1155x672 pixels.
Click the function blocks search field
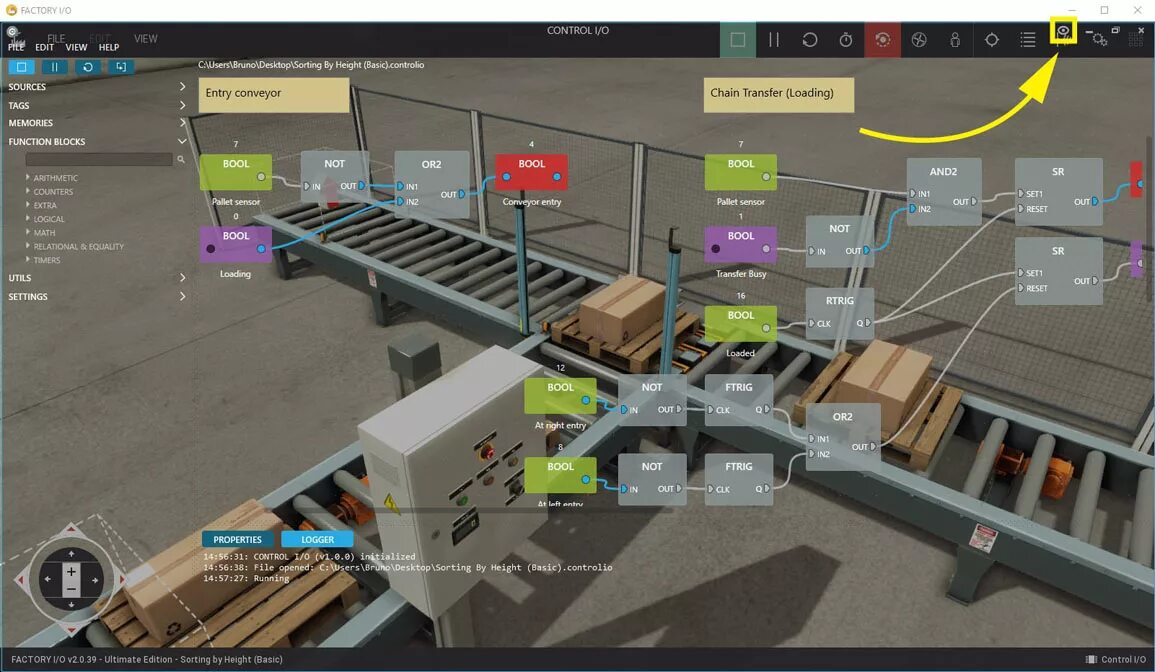point(99,159)
